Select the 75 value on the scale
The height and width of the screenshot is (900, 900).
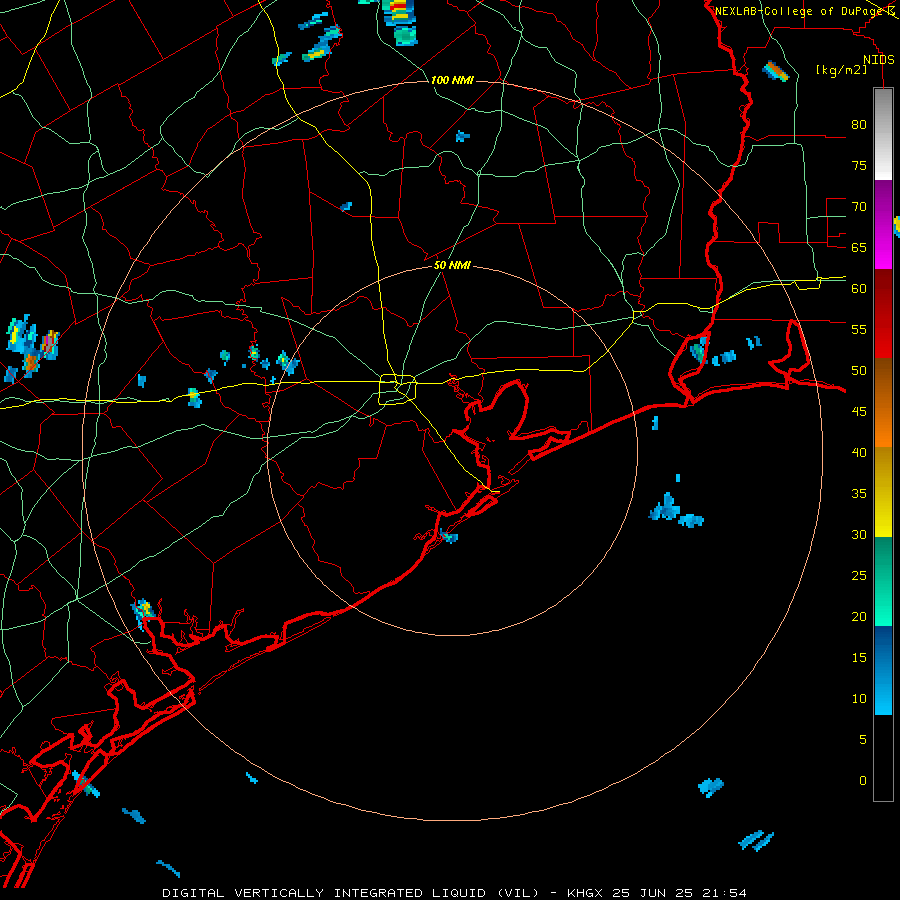point(859,165)
